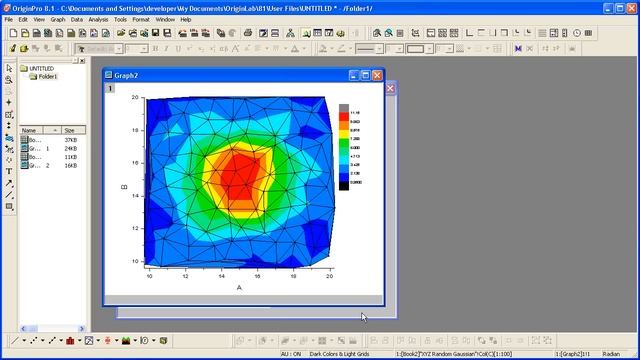
Task: Click the Line+Symbol plot icon
Action: coord(52,340)
